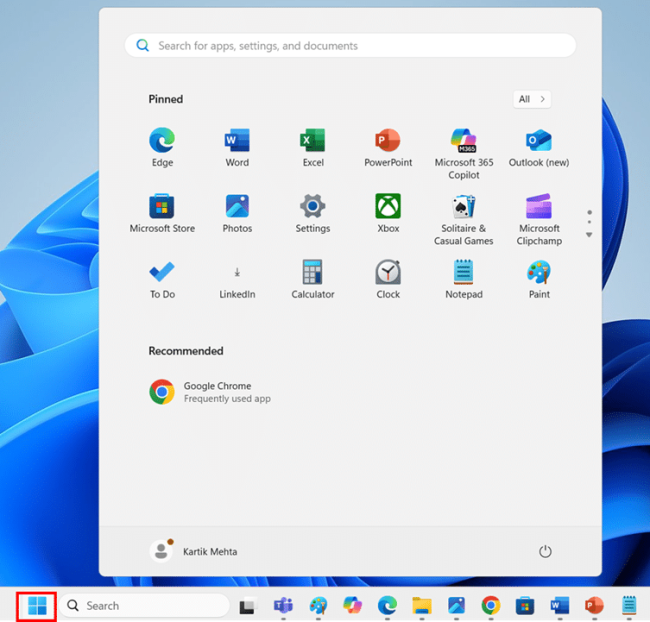Open Settings from the Start menu
The height and width of the screenshot is (622, 650).
tap(313, 213)
